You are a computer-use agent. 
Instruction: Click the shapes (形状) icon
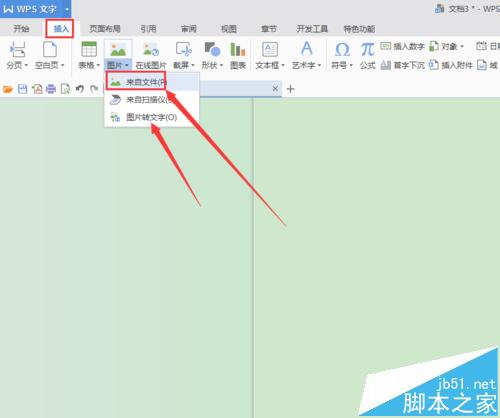point(212,49)
